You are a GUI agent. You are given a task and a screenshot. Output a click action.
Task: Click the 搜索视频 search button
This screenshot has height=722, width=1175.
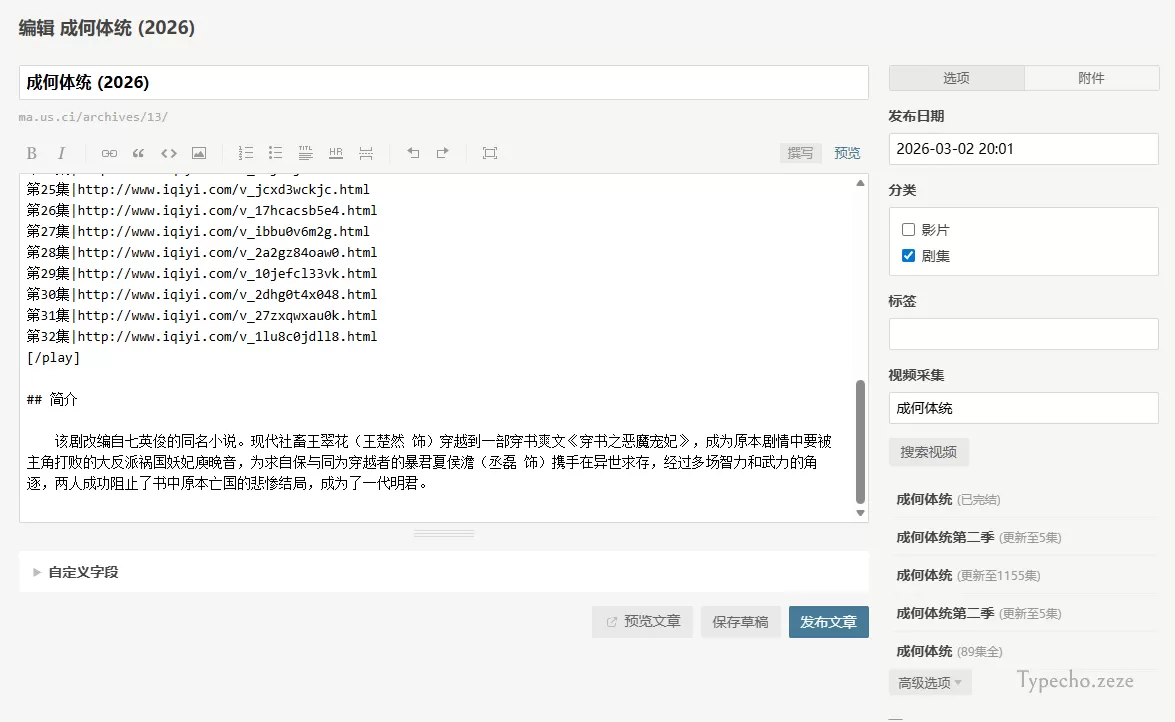[928, 451]
